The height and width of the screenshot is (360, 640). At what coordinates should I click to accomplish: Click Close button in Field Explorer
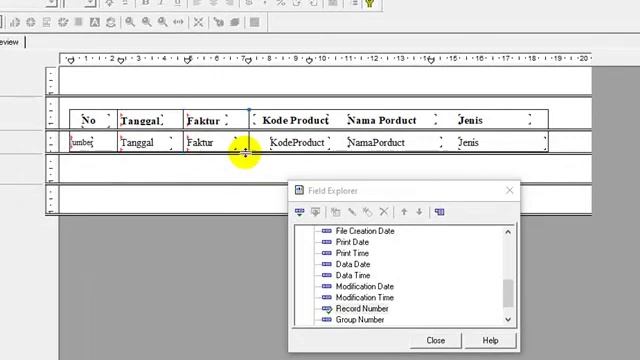tap(436, 340)
